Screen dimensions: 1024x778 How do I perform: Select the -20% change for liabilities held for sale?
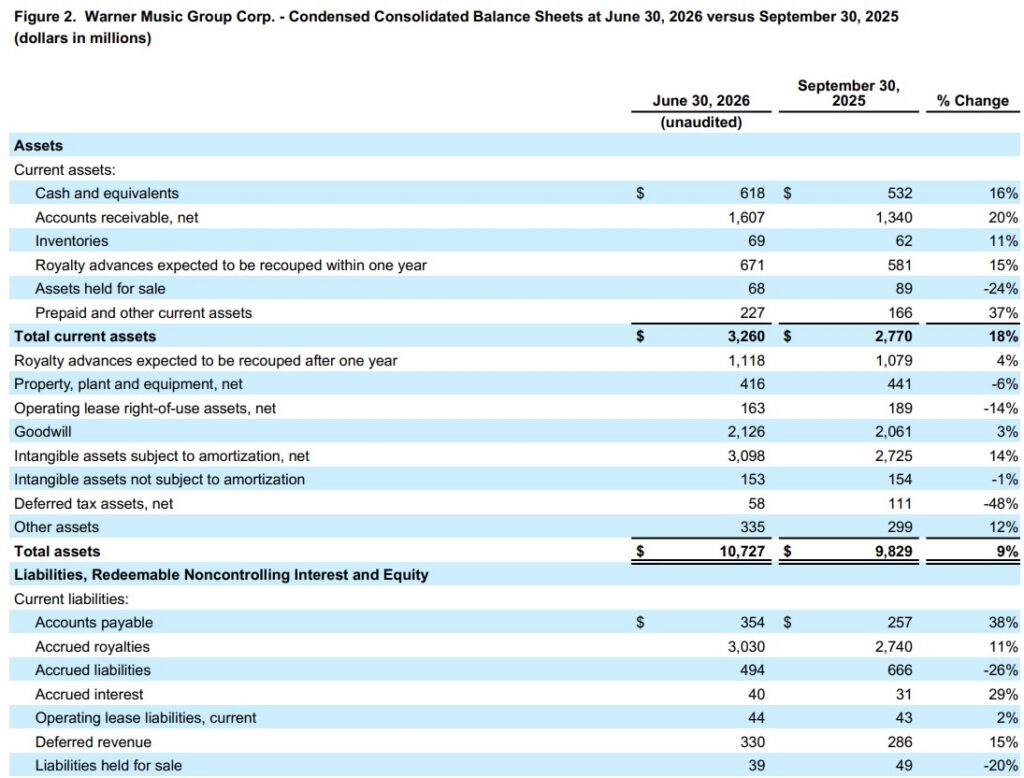(1000, 766)
